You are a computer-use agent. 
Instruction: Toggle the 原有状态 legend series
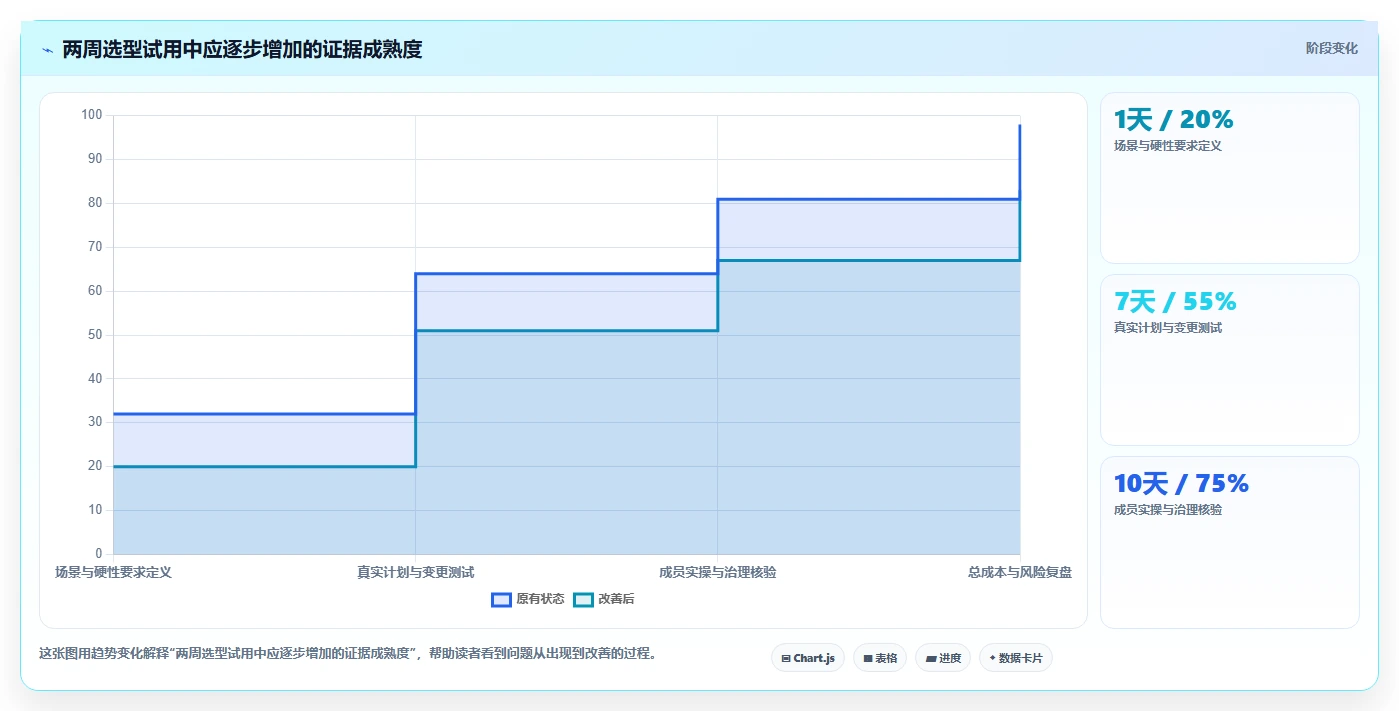[x=528, y=599]
